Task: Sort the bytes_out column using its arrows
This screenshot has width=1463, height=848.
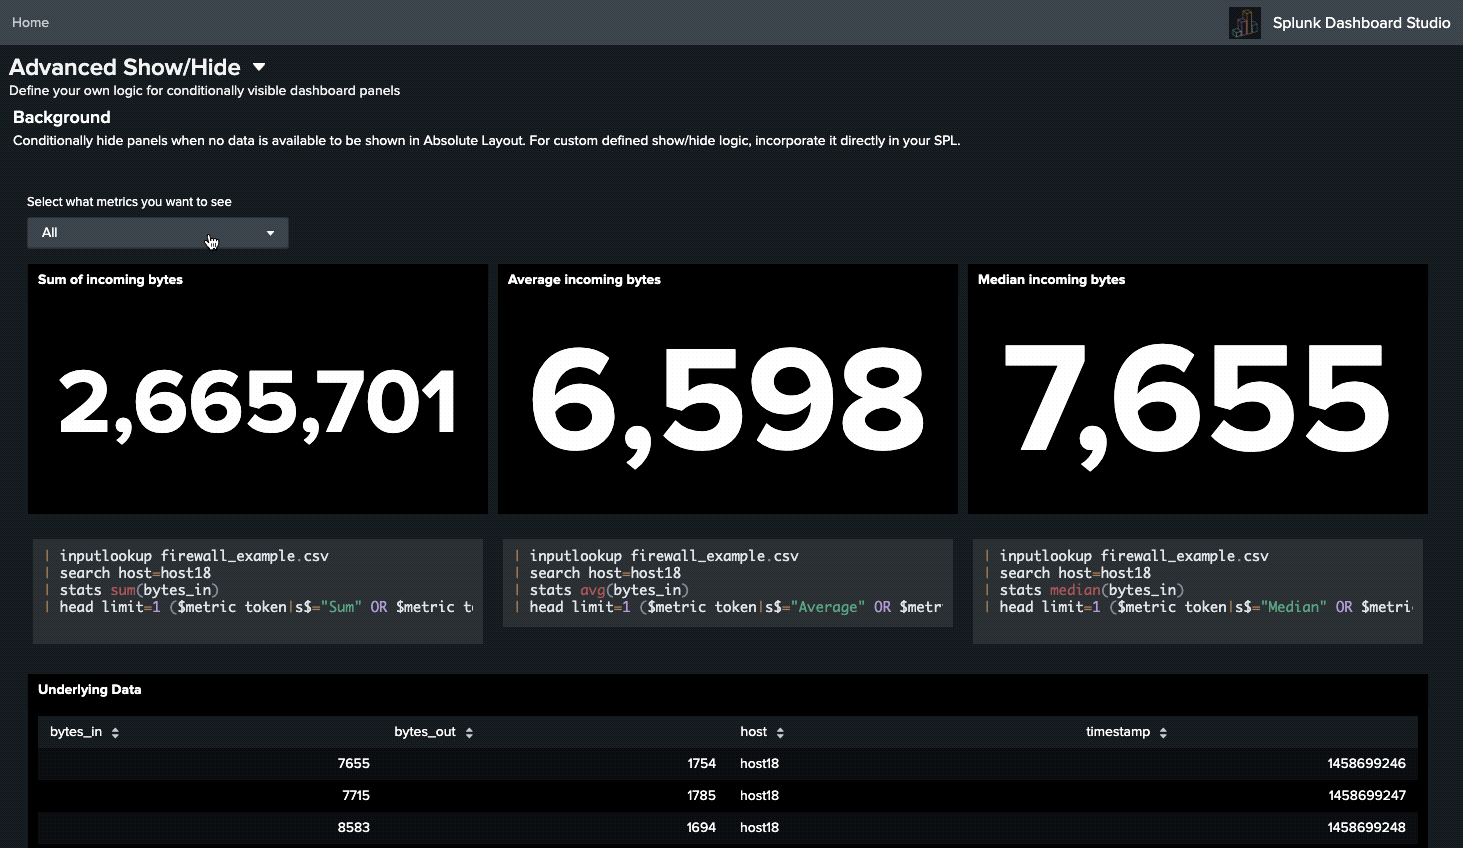Action: 470,731
